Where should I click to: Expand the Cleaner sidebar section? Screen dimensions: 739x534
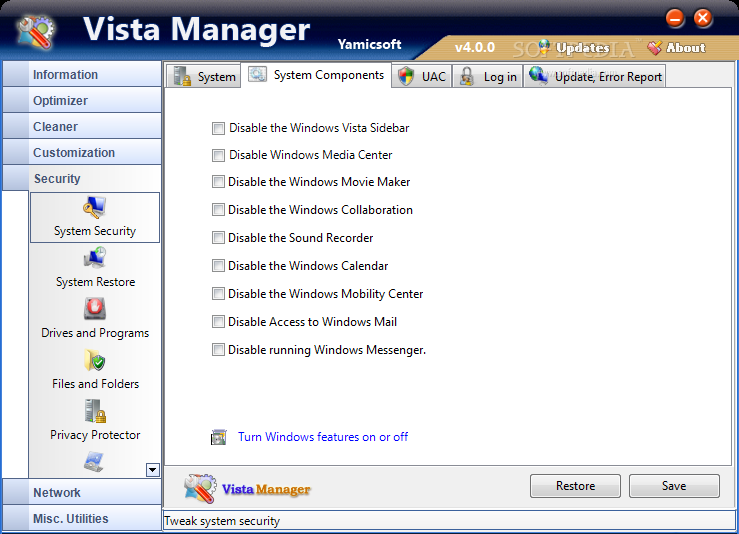pos(82,126)
